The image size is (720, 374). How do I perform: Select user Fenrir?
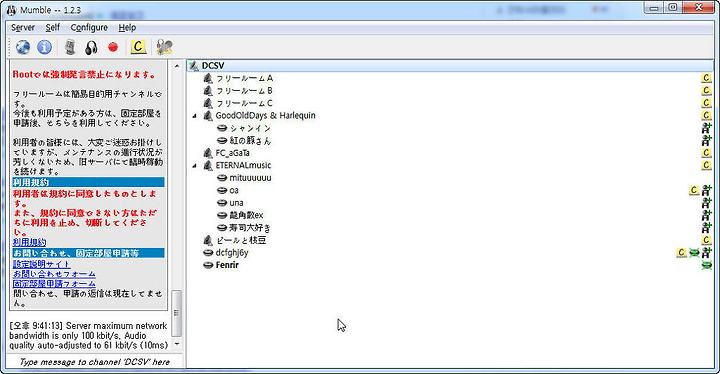[227, 265]
